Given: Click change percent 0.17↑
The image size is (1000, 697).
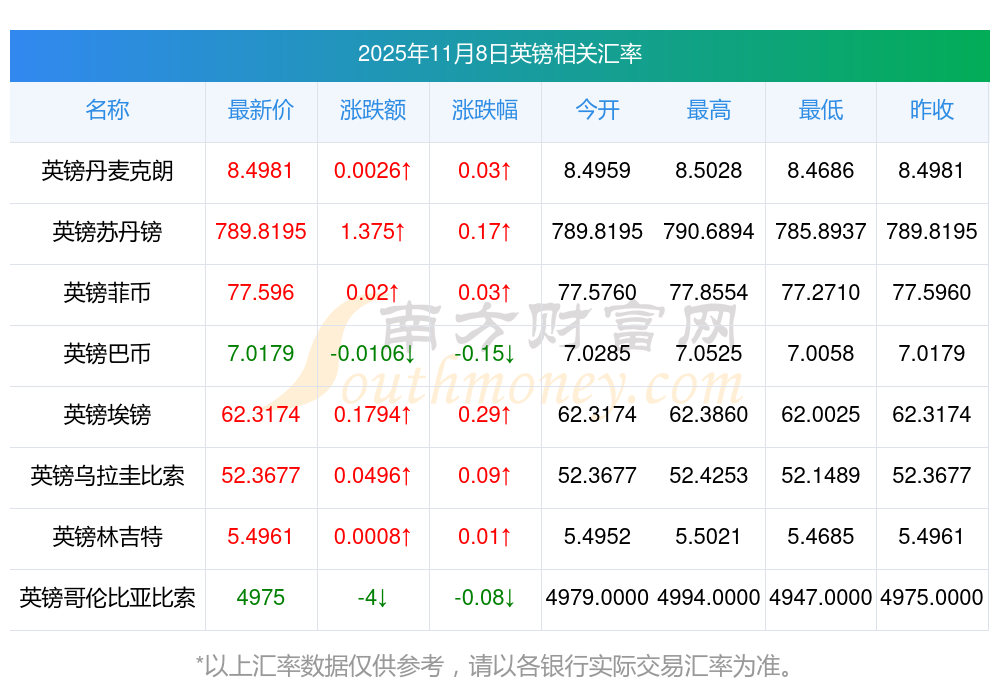Looking at the screenshot, I should (485, 231).
